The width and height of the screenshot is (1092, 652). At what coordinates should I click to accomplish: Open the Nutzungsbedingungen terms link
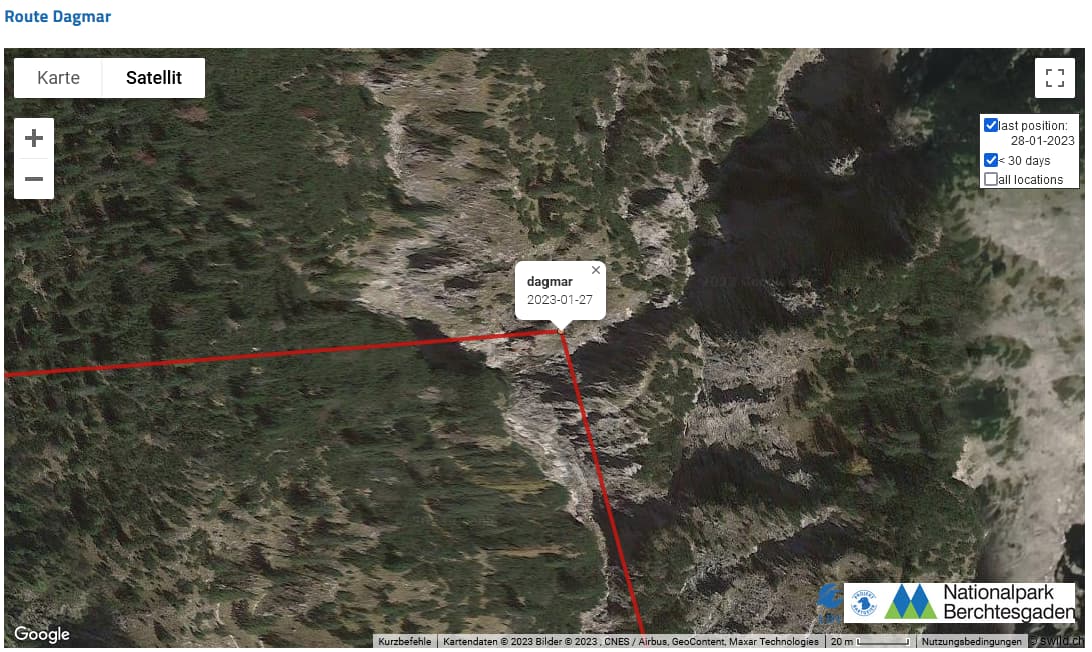pyautogui.click(x=972, y=642)
